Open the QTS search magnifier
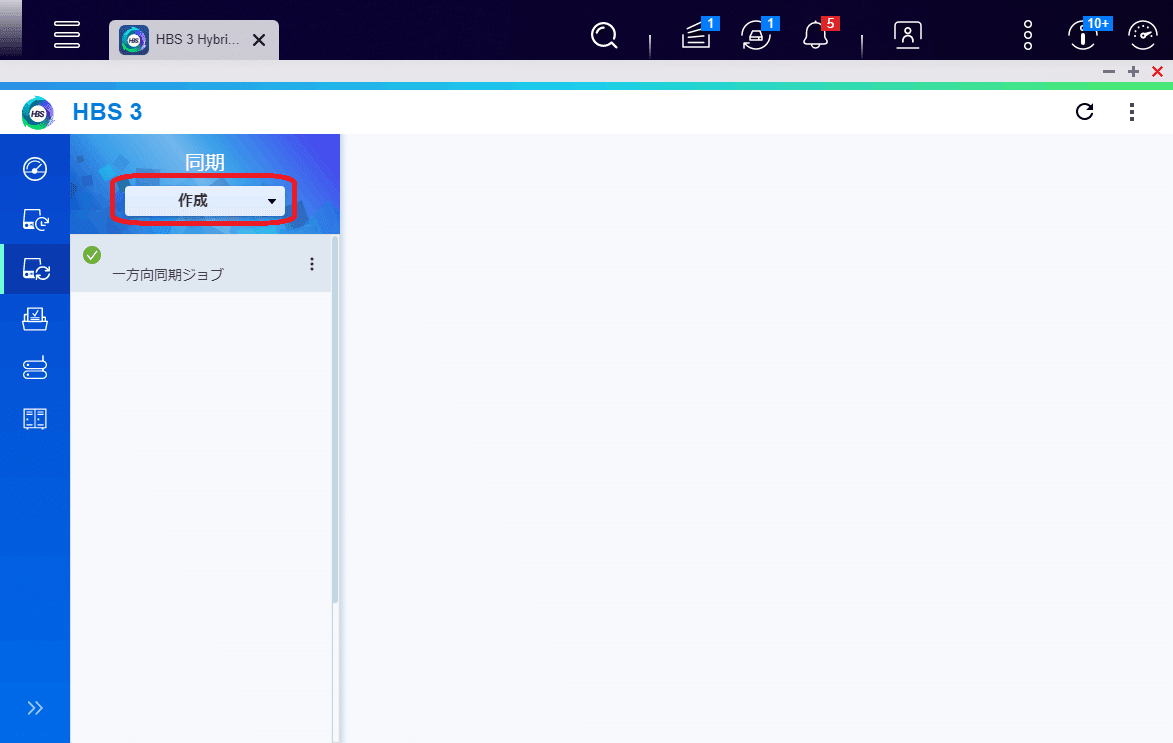1173x743 pixels. tap(604, 35)
